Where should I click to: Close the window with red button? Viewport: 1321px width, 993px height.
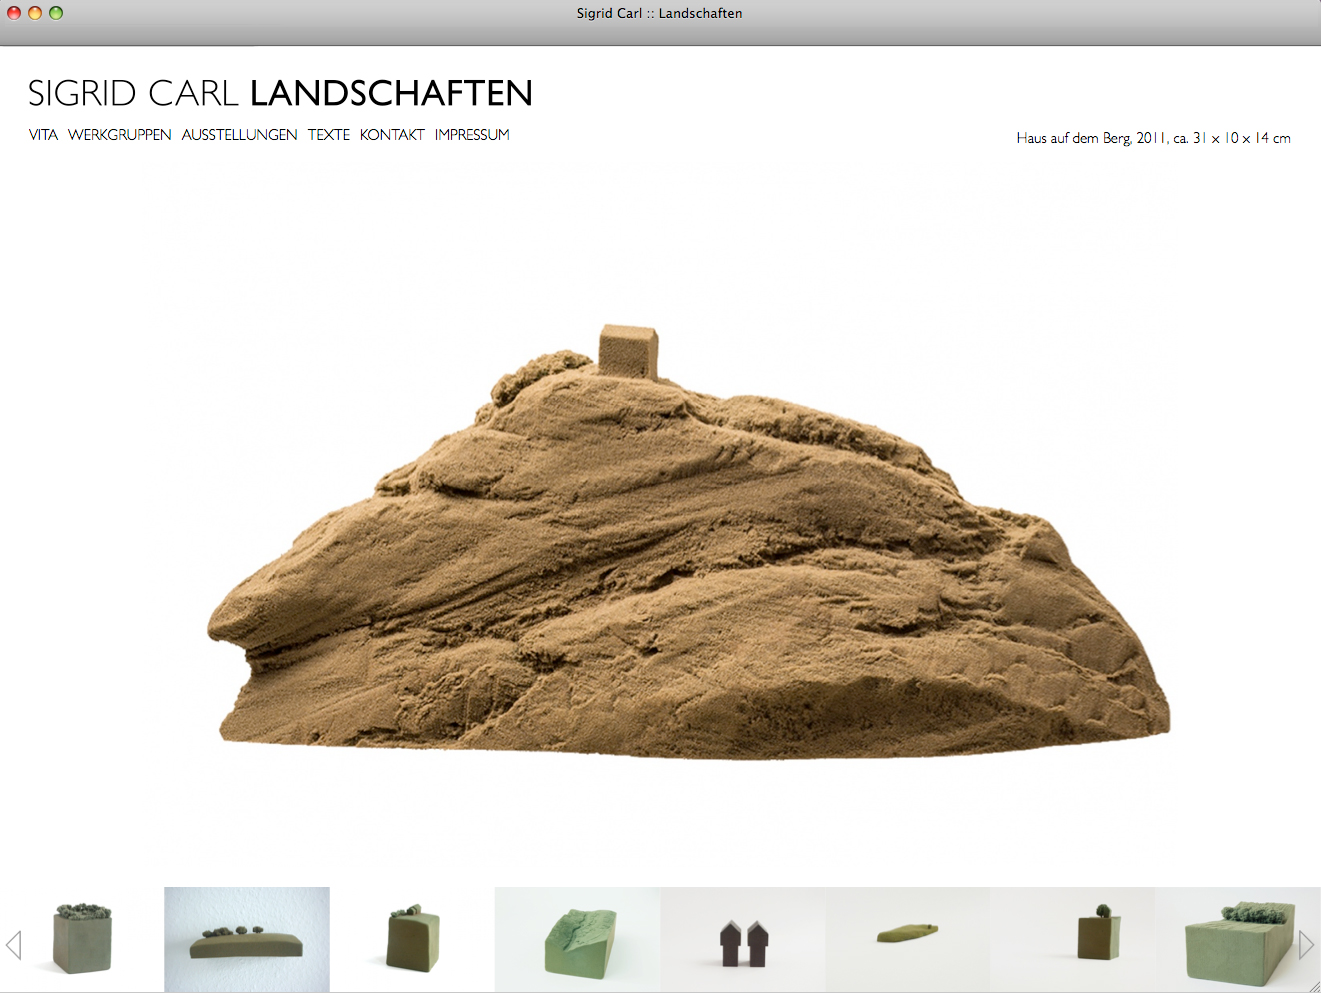[x=14, y=13]
